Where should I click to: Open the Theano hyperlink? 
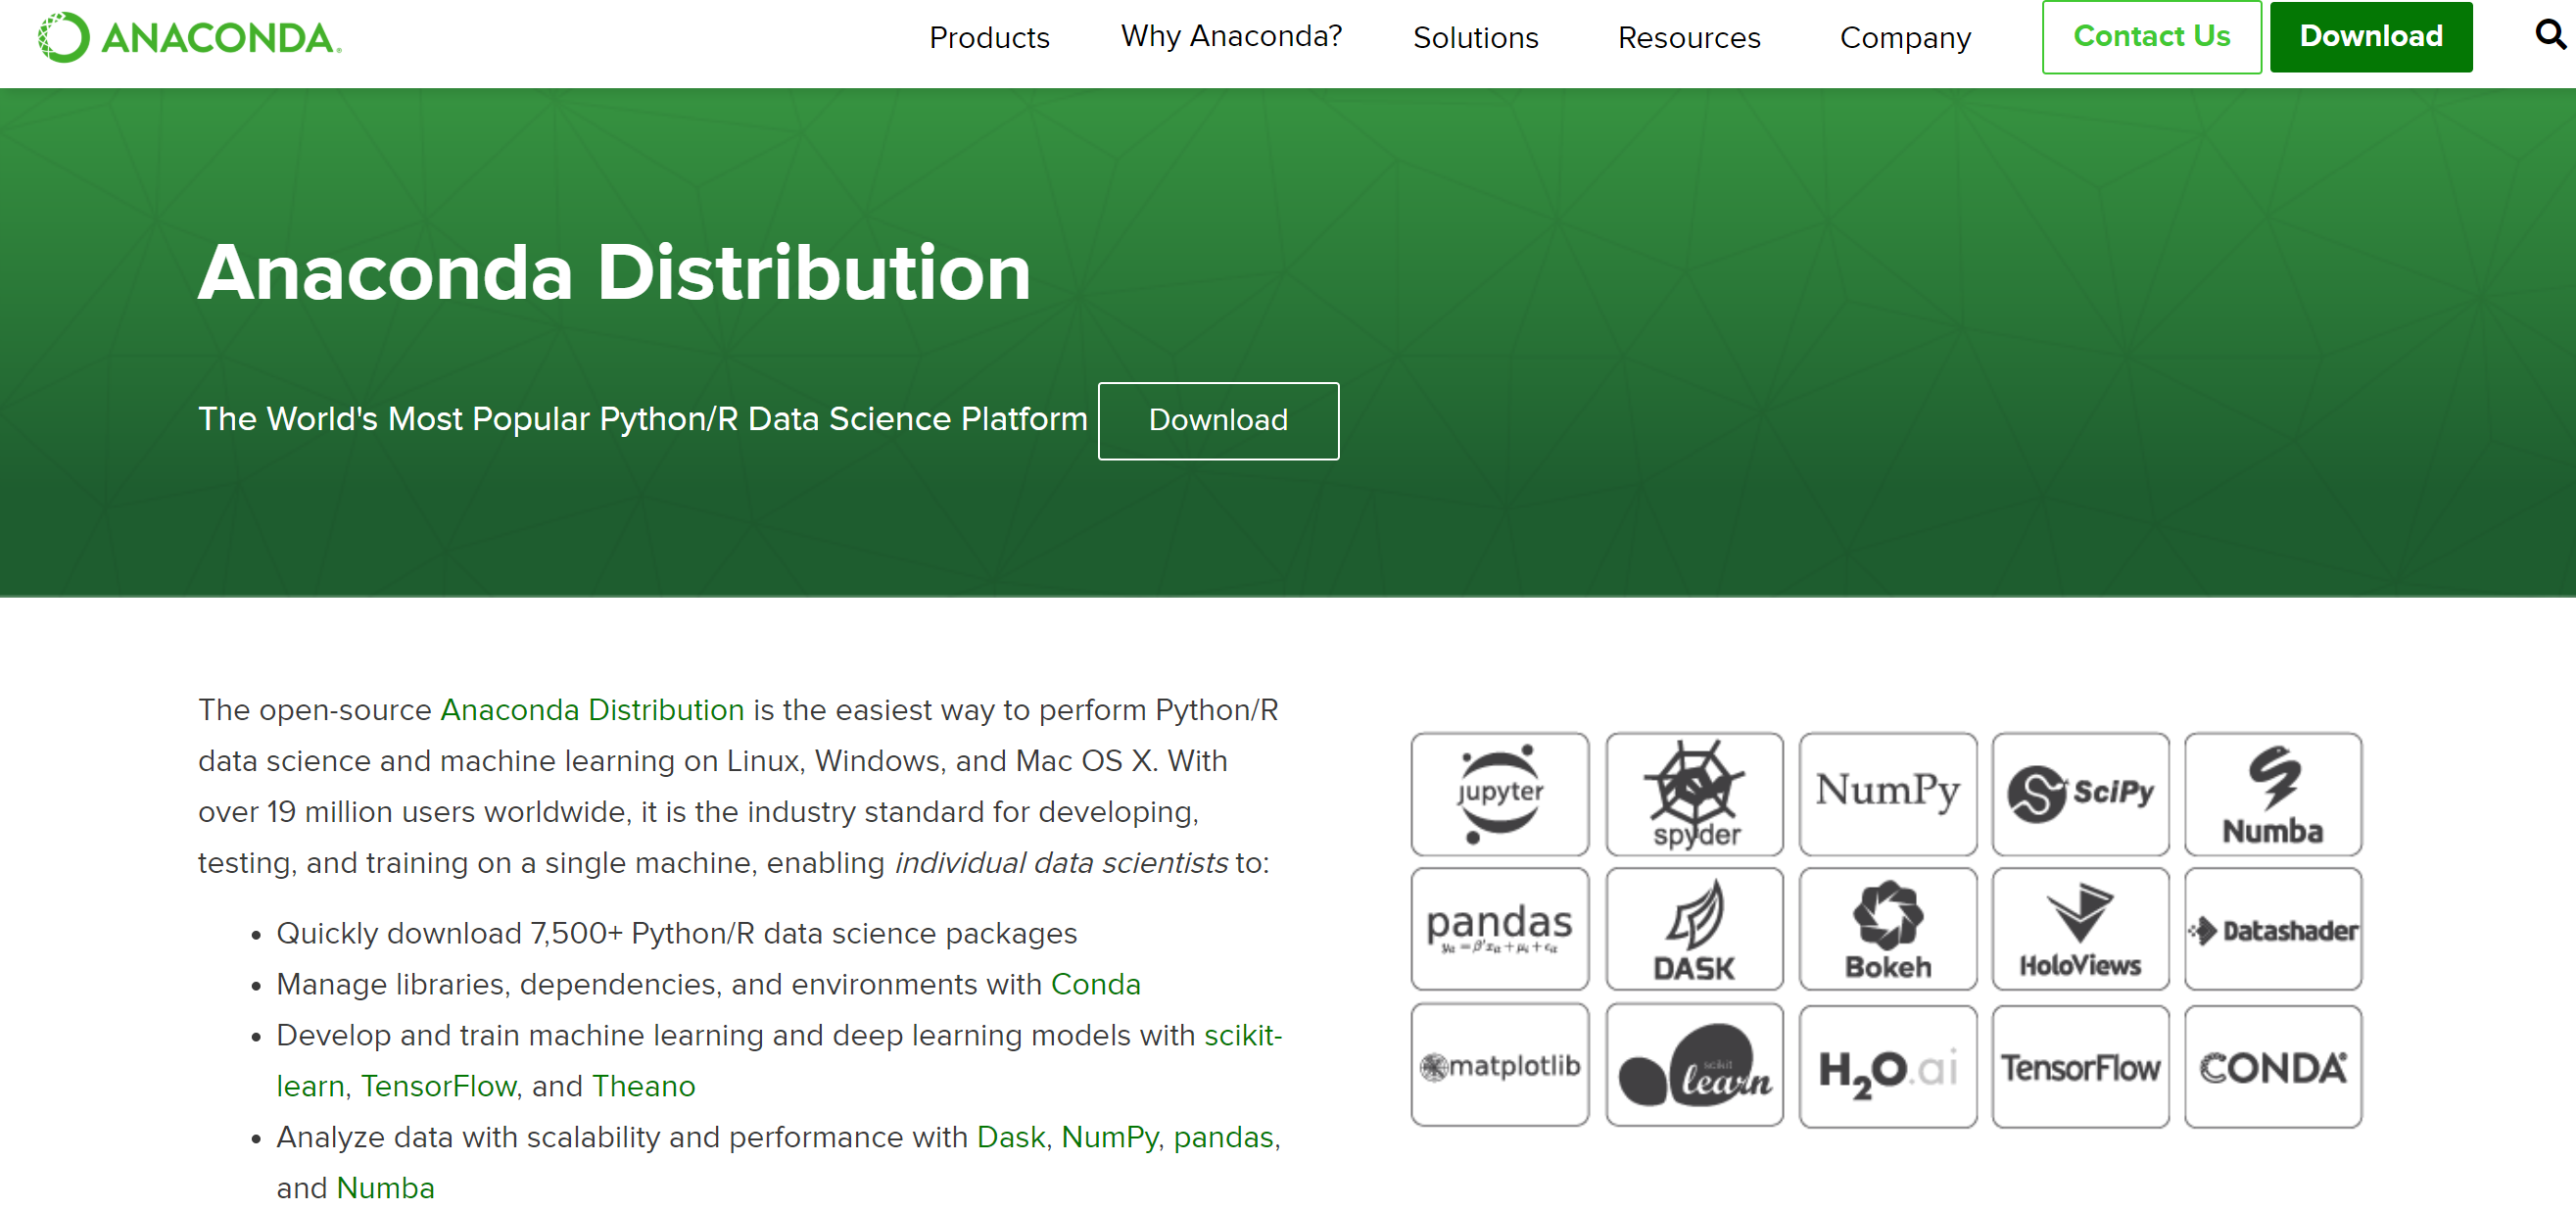coord(643,1086)
